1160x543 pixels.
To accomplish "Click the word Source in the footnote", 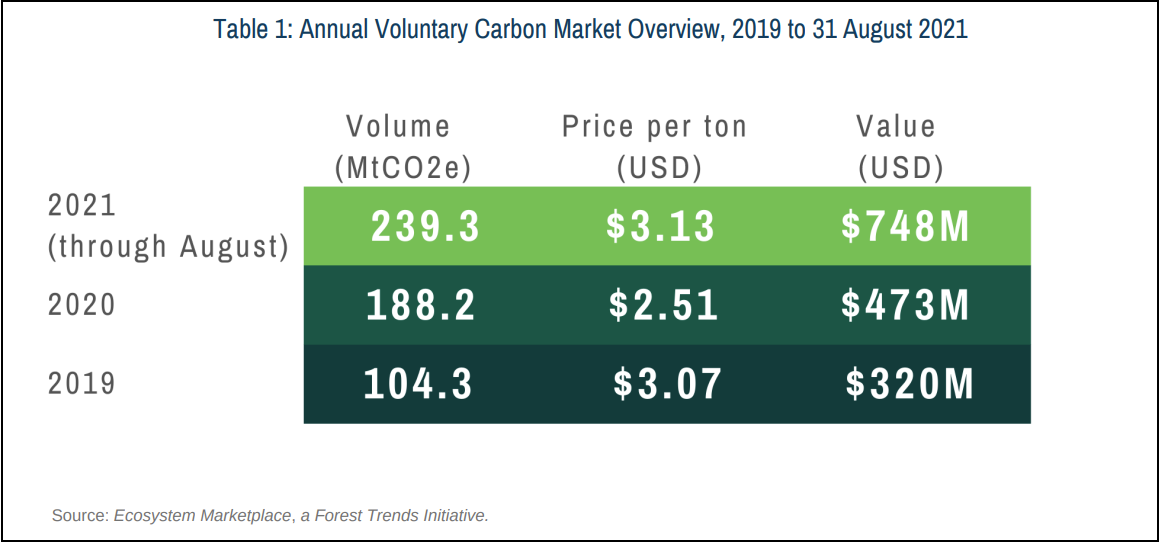I will [x=78, y=516].
